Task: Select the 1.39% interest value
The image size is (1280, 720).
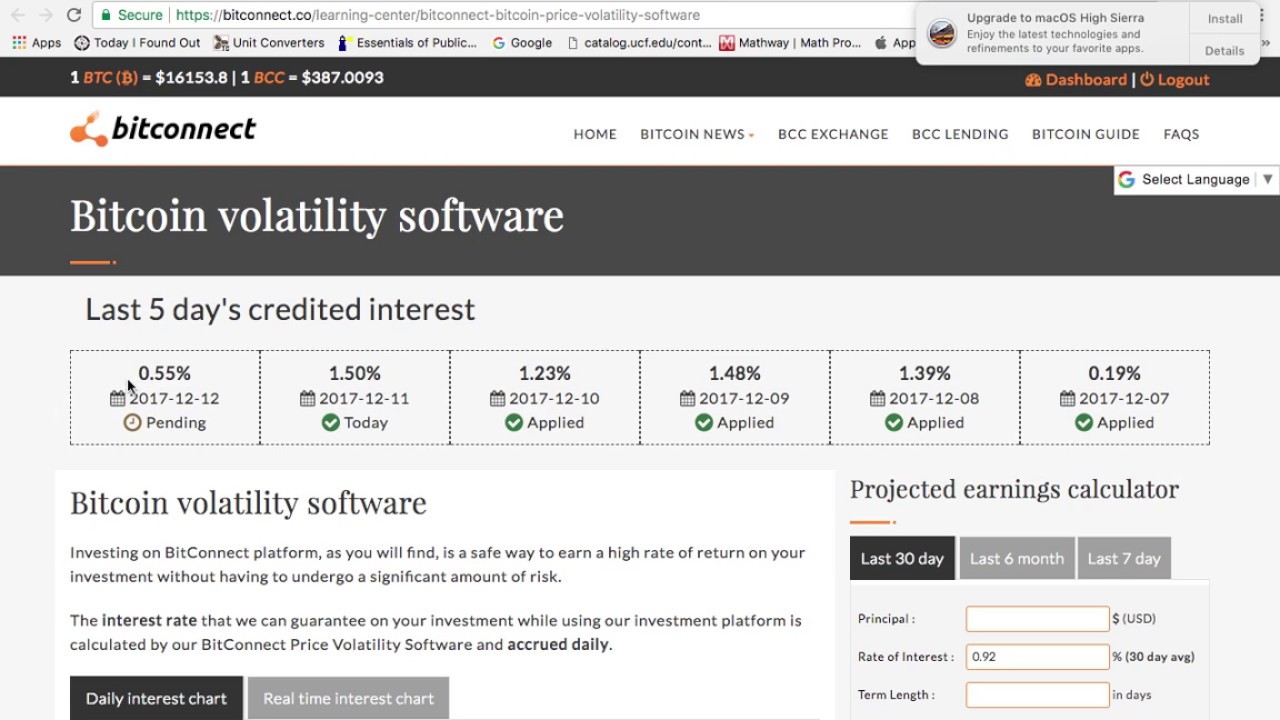Action: [925, 373]
